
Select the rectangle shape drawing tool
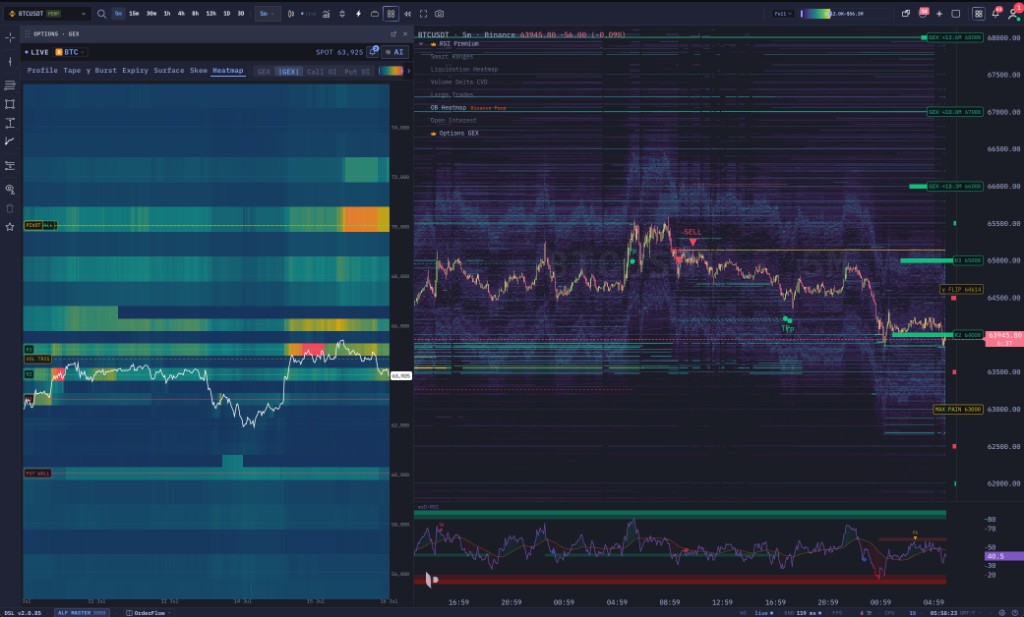click(10, 104)
